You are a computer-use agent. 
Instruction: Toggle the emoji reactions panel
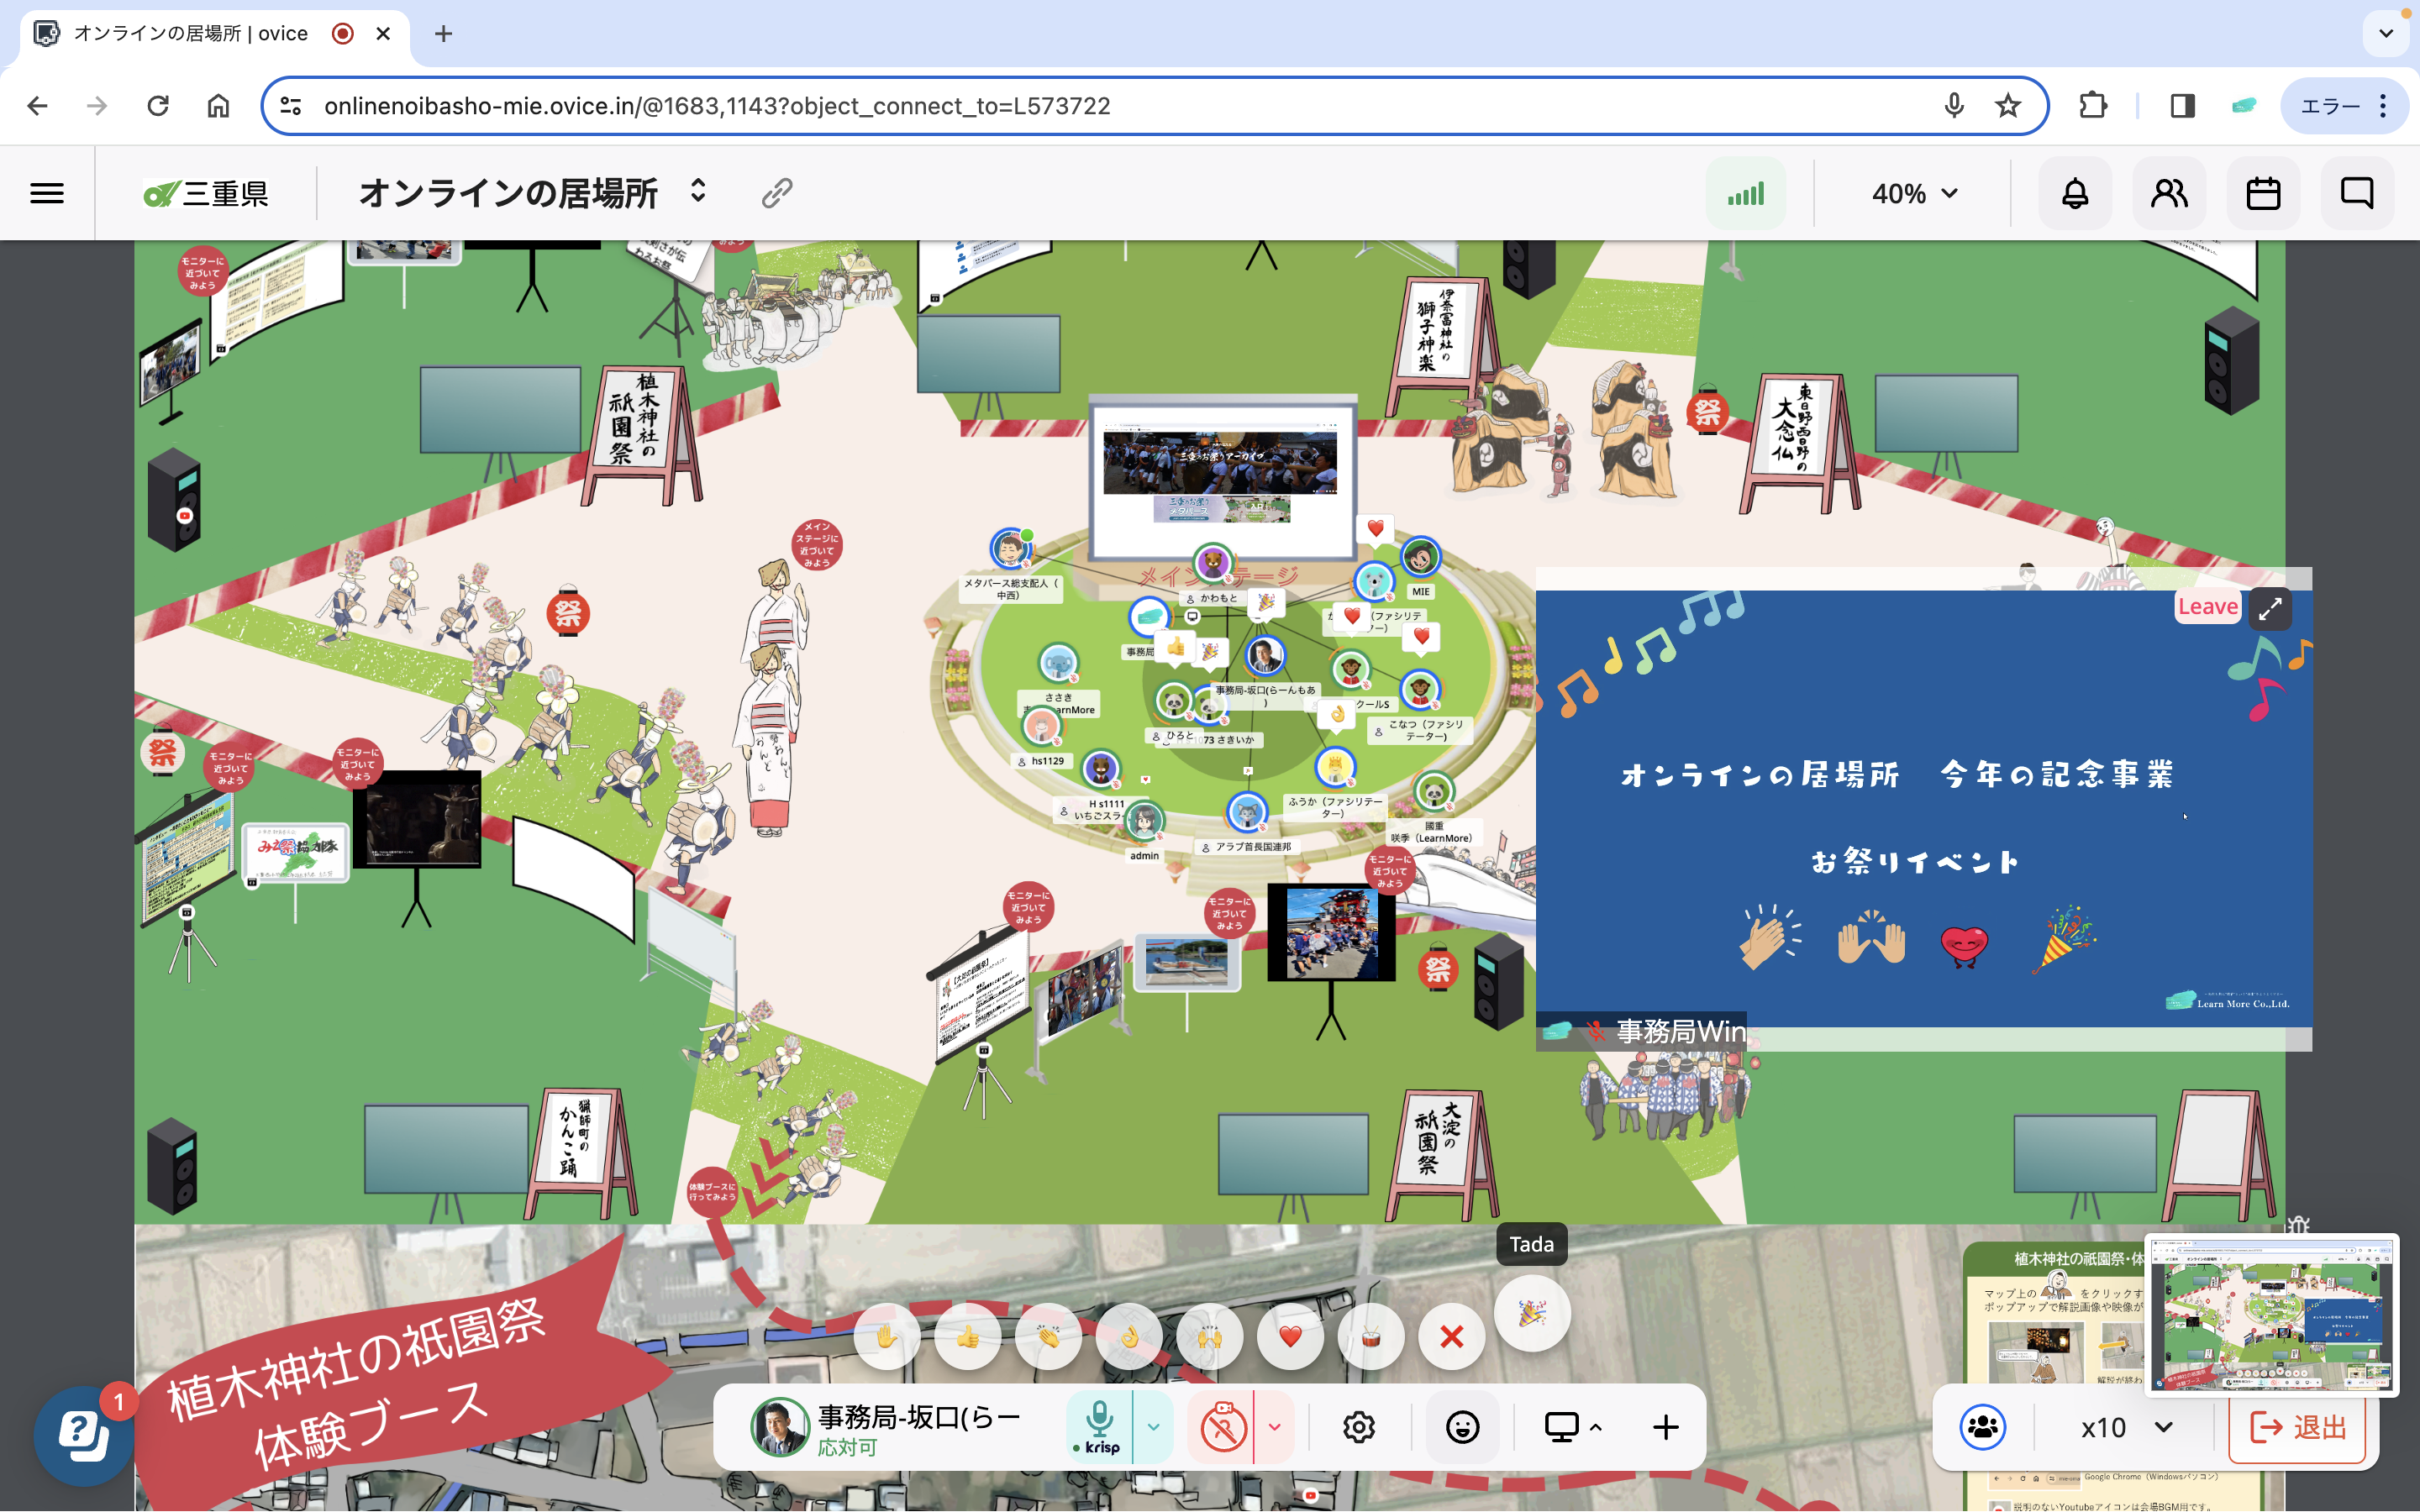(1462, 1427)
